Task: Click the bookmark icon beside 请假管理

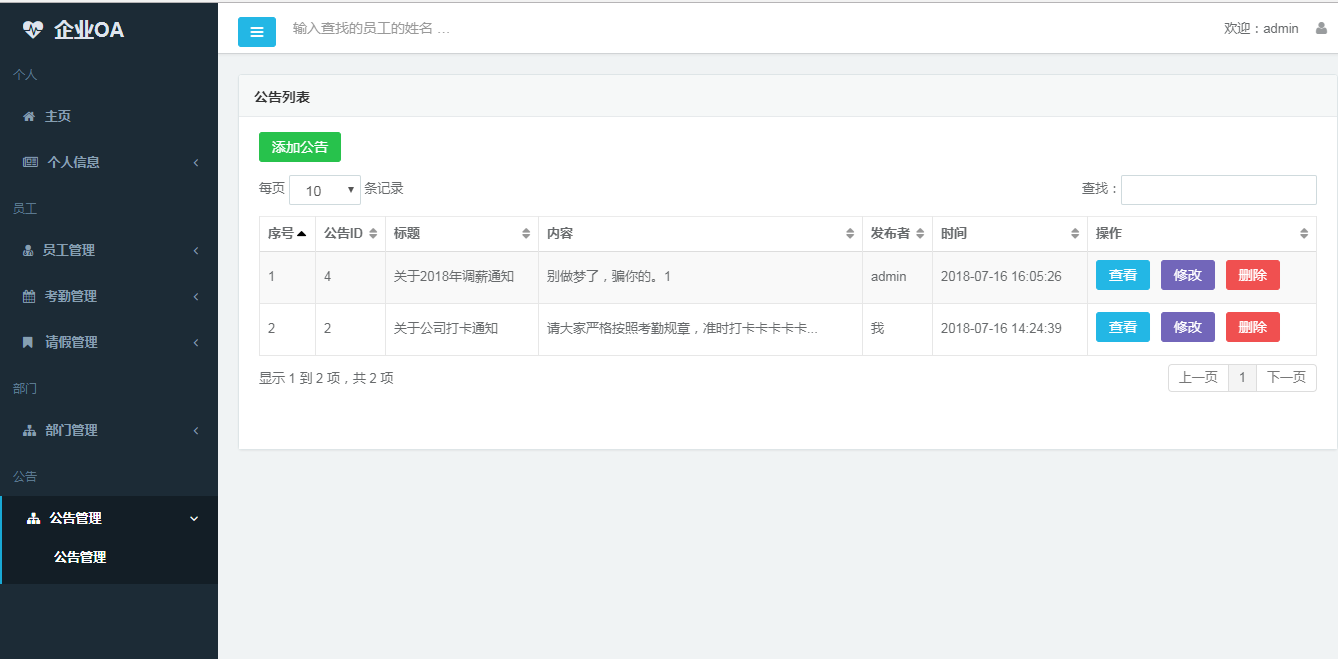Action: [28, 342]
